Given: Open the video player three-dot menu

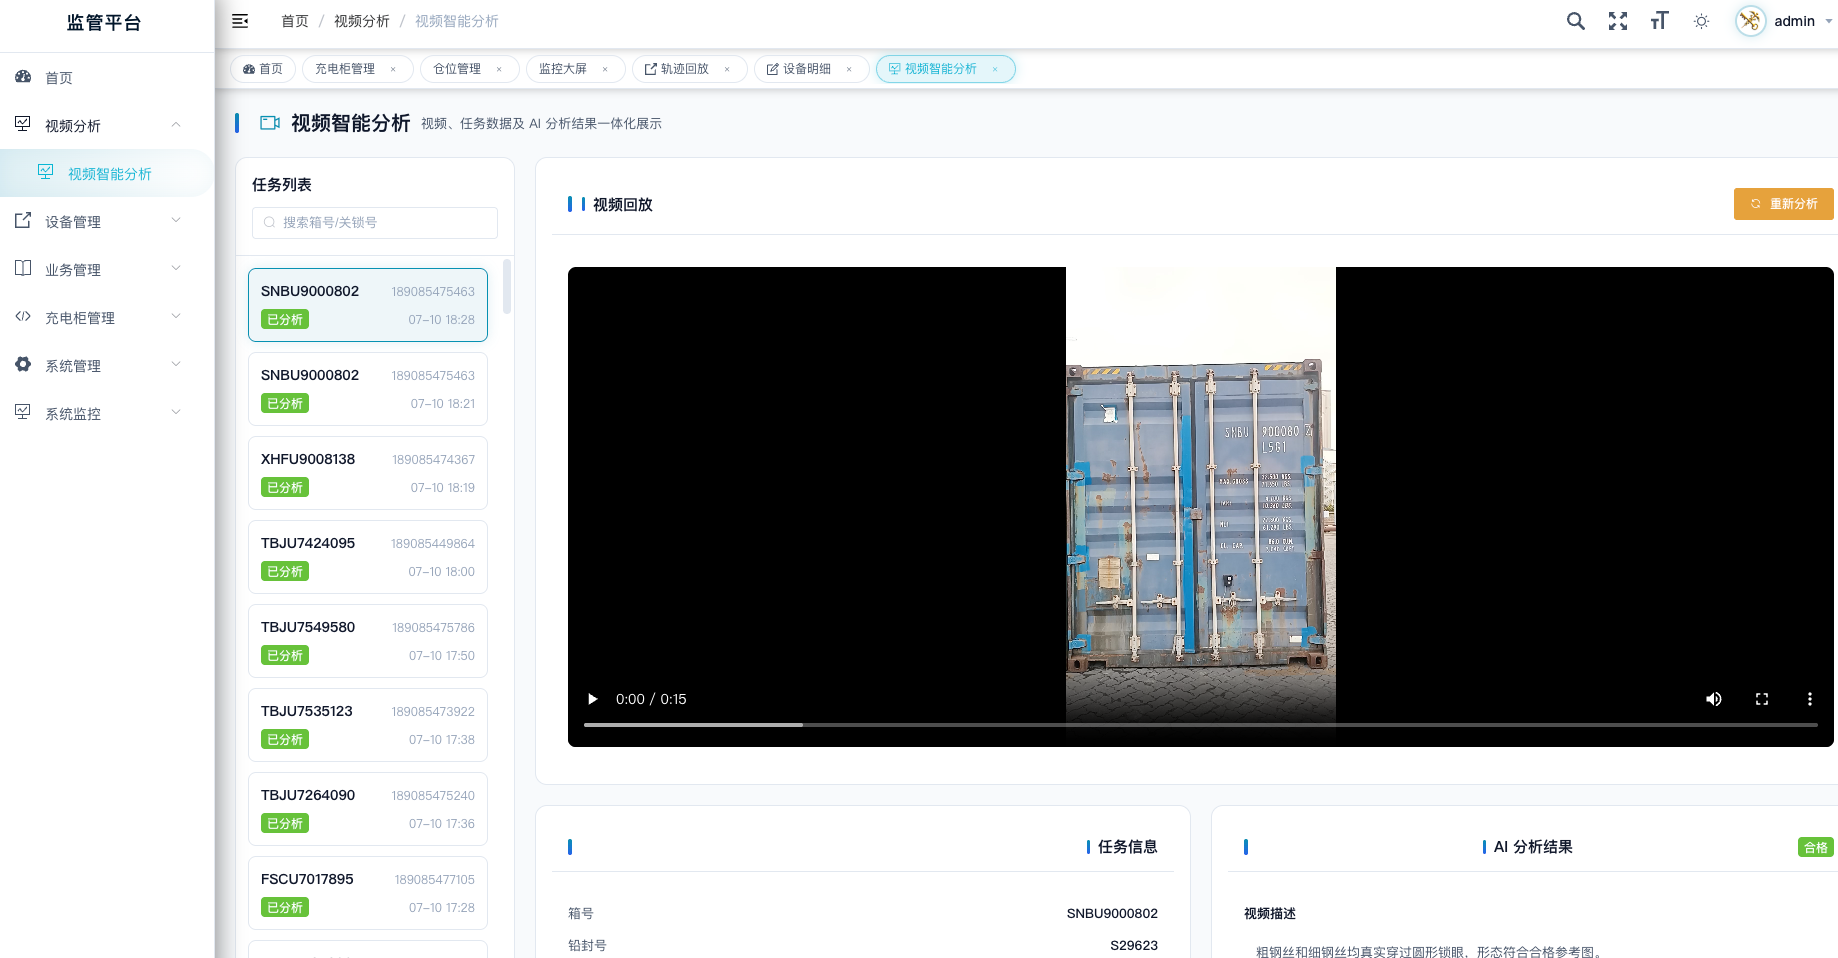Looking at the screenshot, I should click(x=1810, y=699).
